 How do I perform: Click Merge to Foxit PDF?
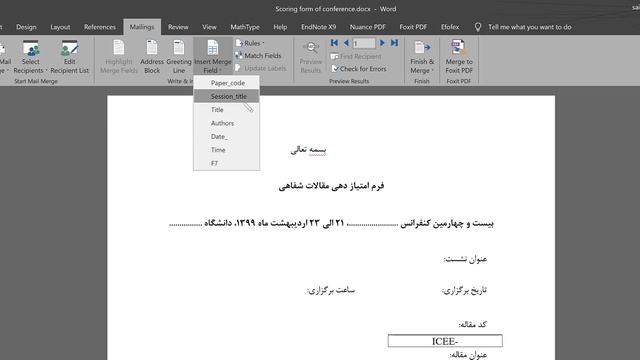point(459,57)
